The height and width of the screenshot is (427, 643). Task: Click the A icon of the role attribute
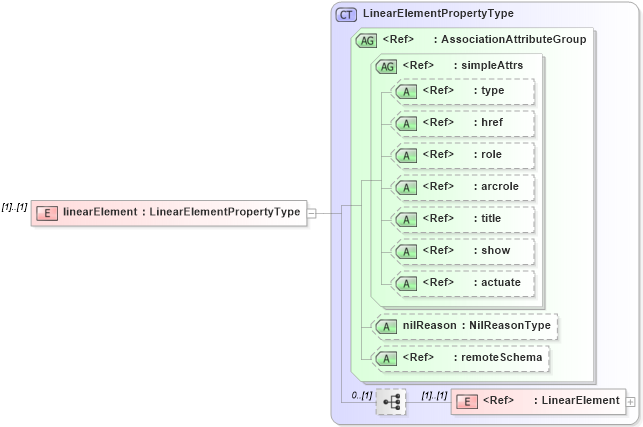[406, 155]
